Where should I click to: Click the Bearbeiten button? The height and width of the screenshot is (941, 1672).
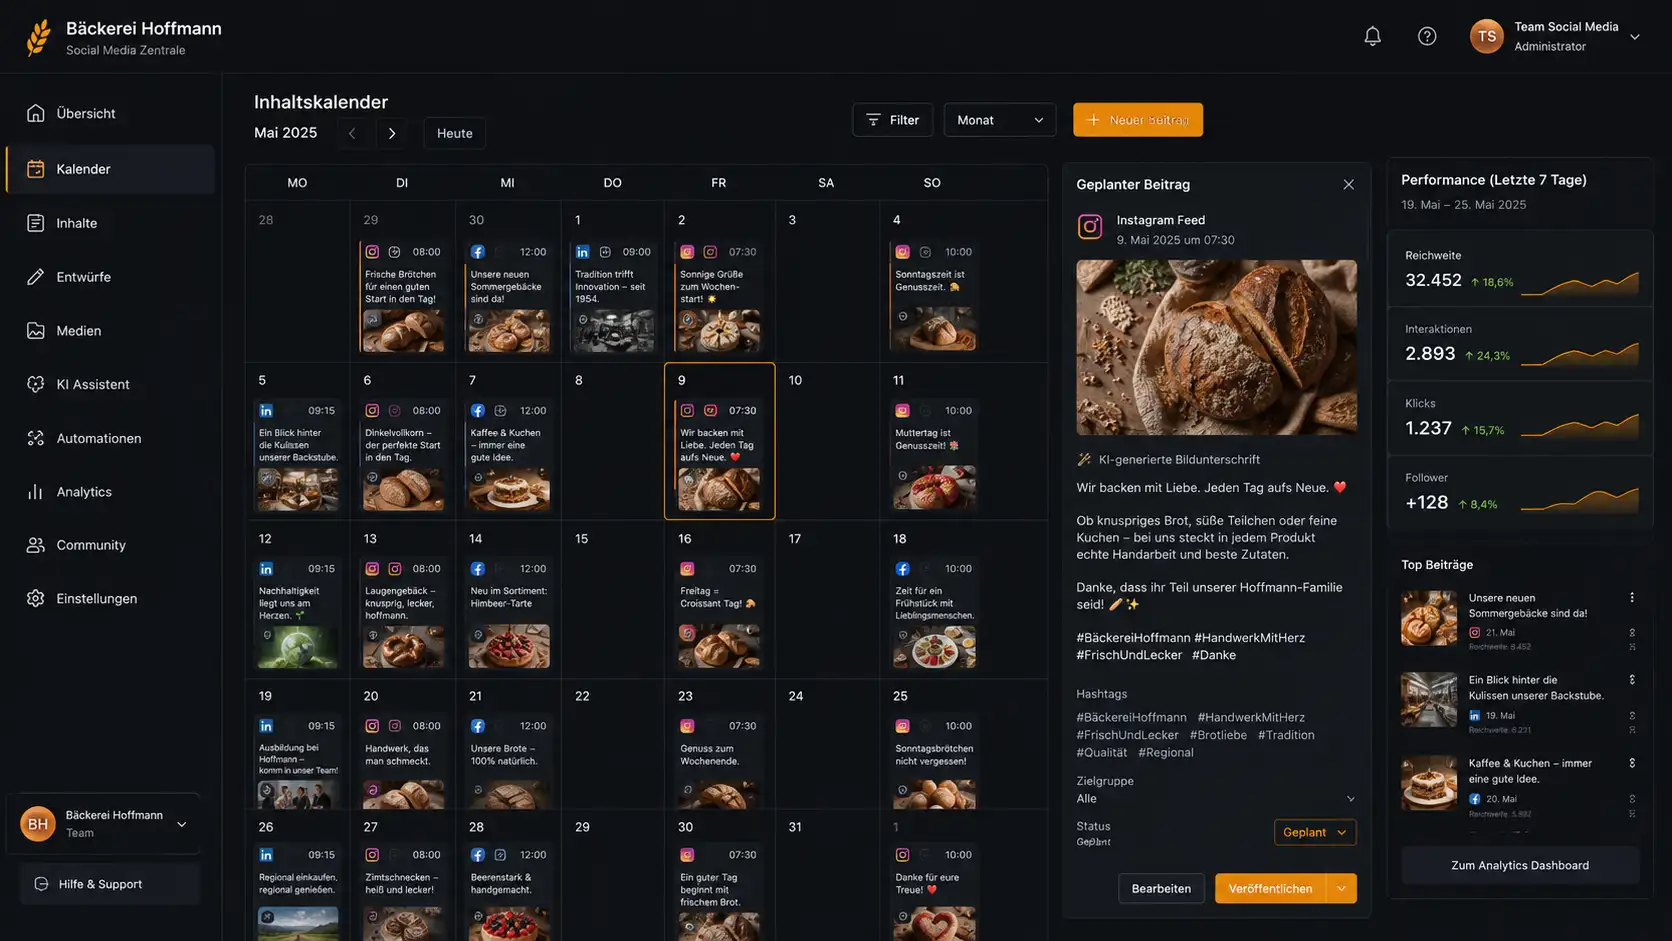pyautogui.click(x=1161, y=888)
